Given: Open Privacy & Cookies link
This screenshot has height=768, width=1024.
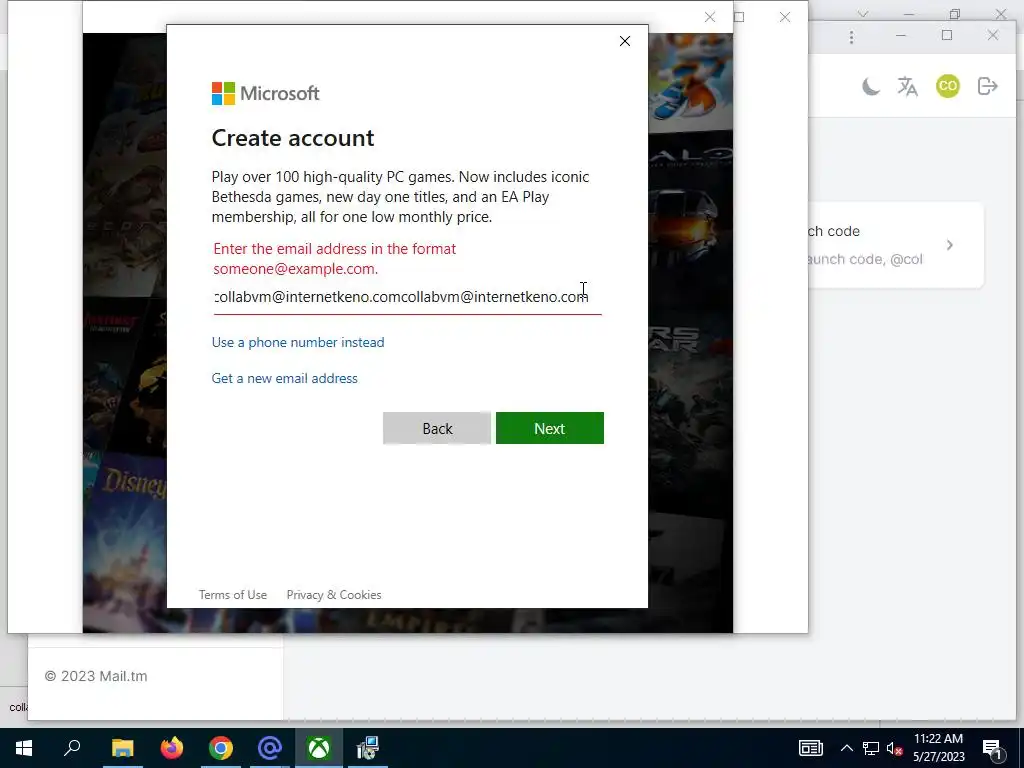Looking at the screenshot, I should pos(334,595).
